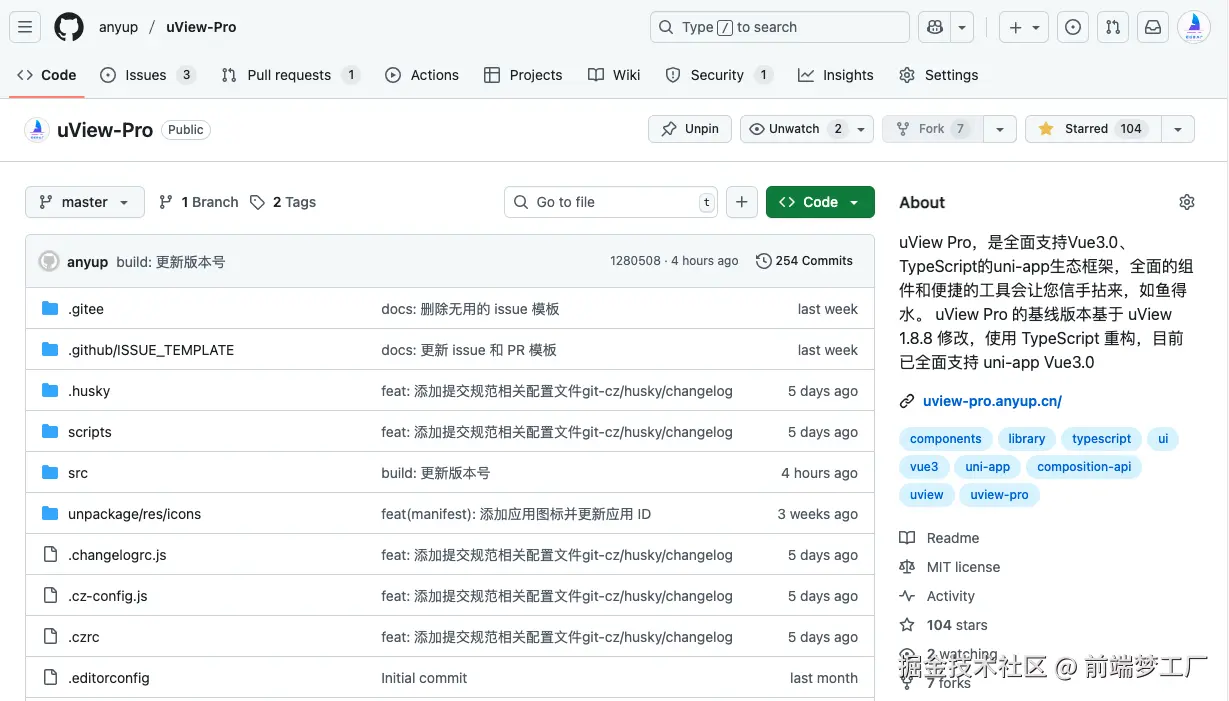Open the master branch selector
The image size is (1229, 701).
tap(85, 202)
